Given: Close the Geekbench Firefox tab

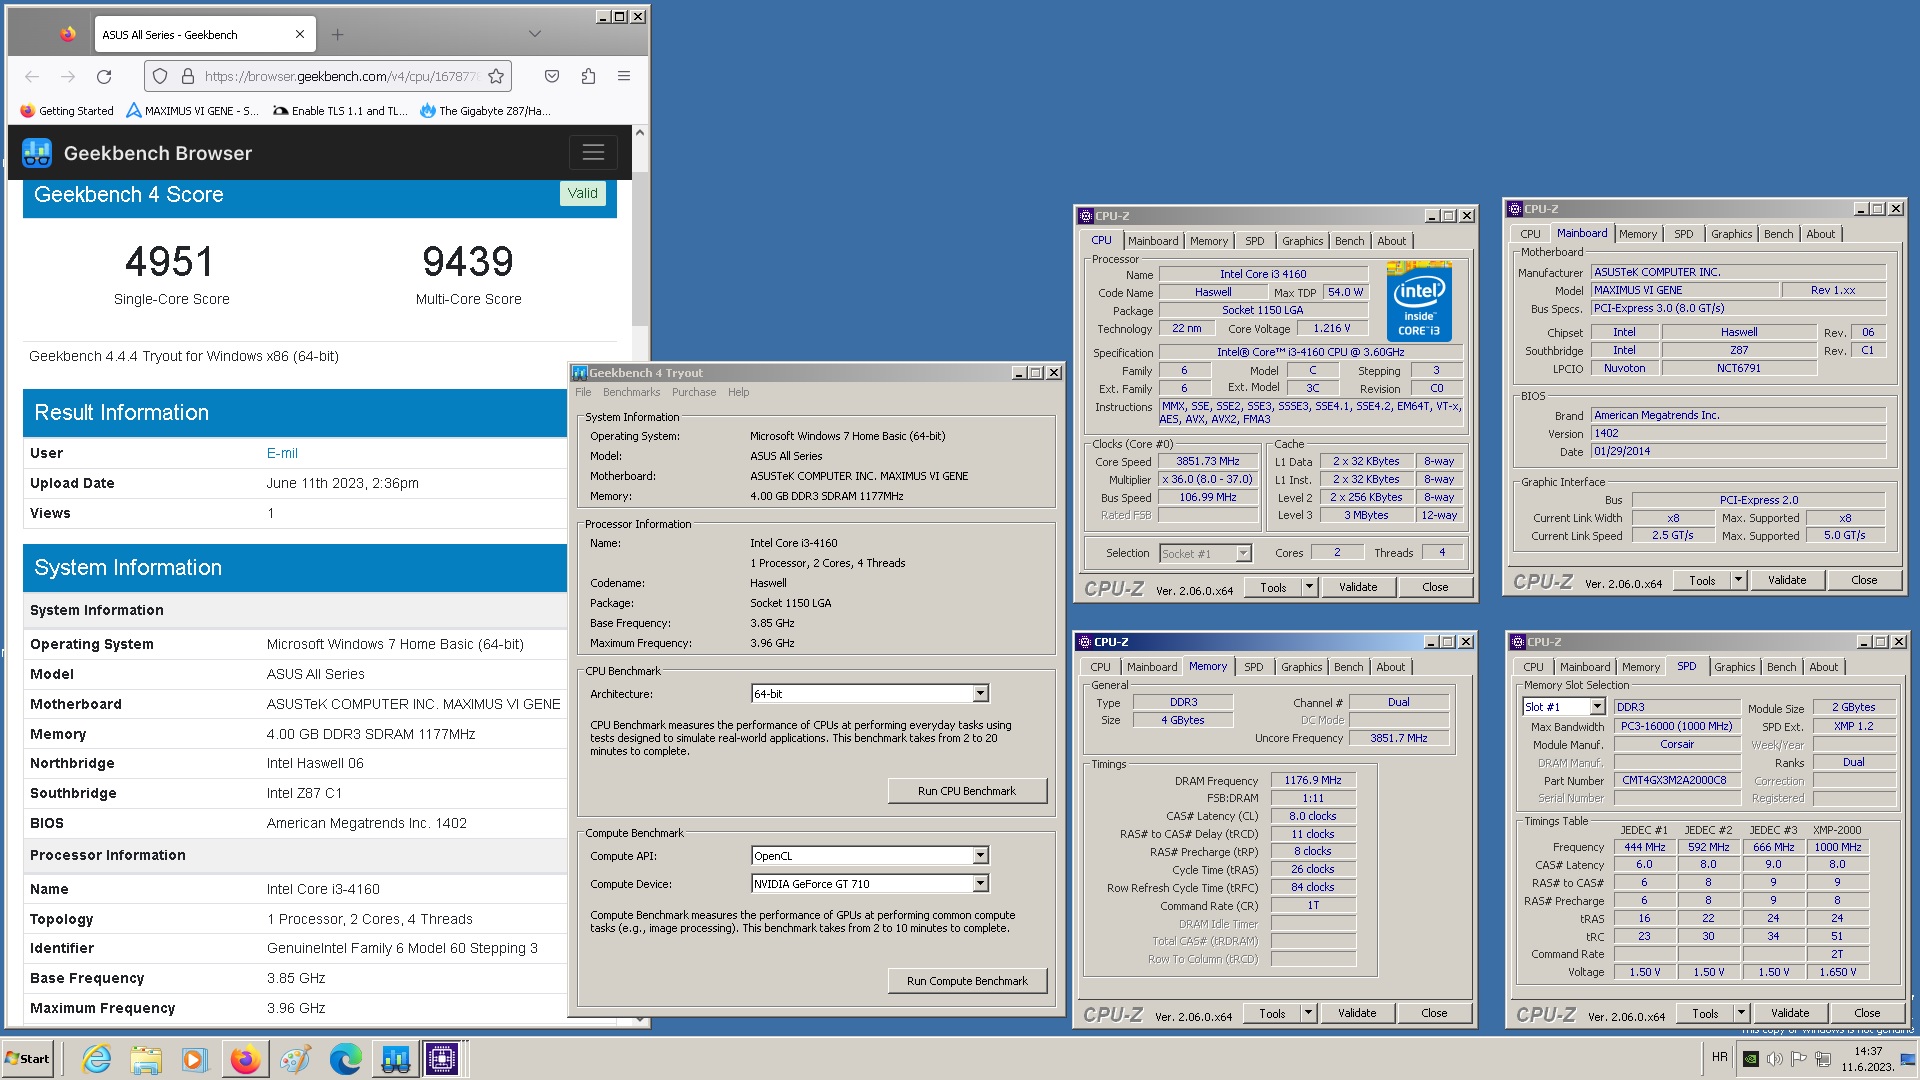Looking at the screenshot, I should pos(300,34).
